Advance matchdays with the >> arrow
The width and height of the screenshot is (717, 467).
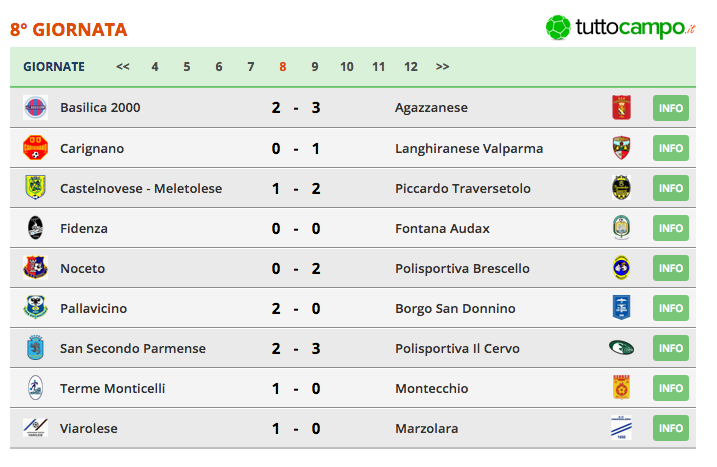click(x=442, y=67)
